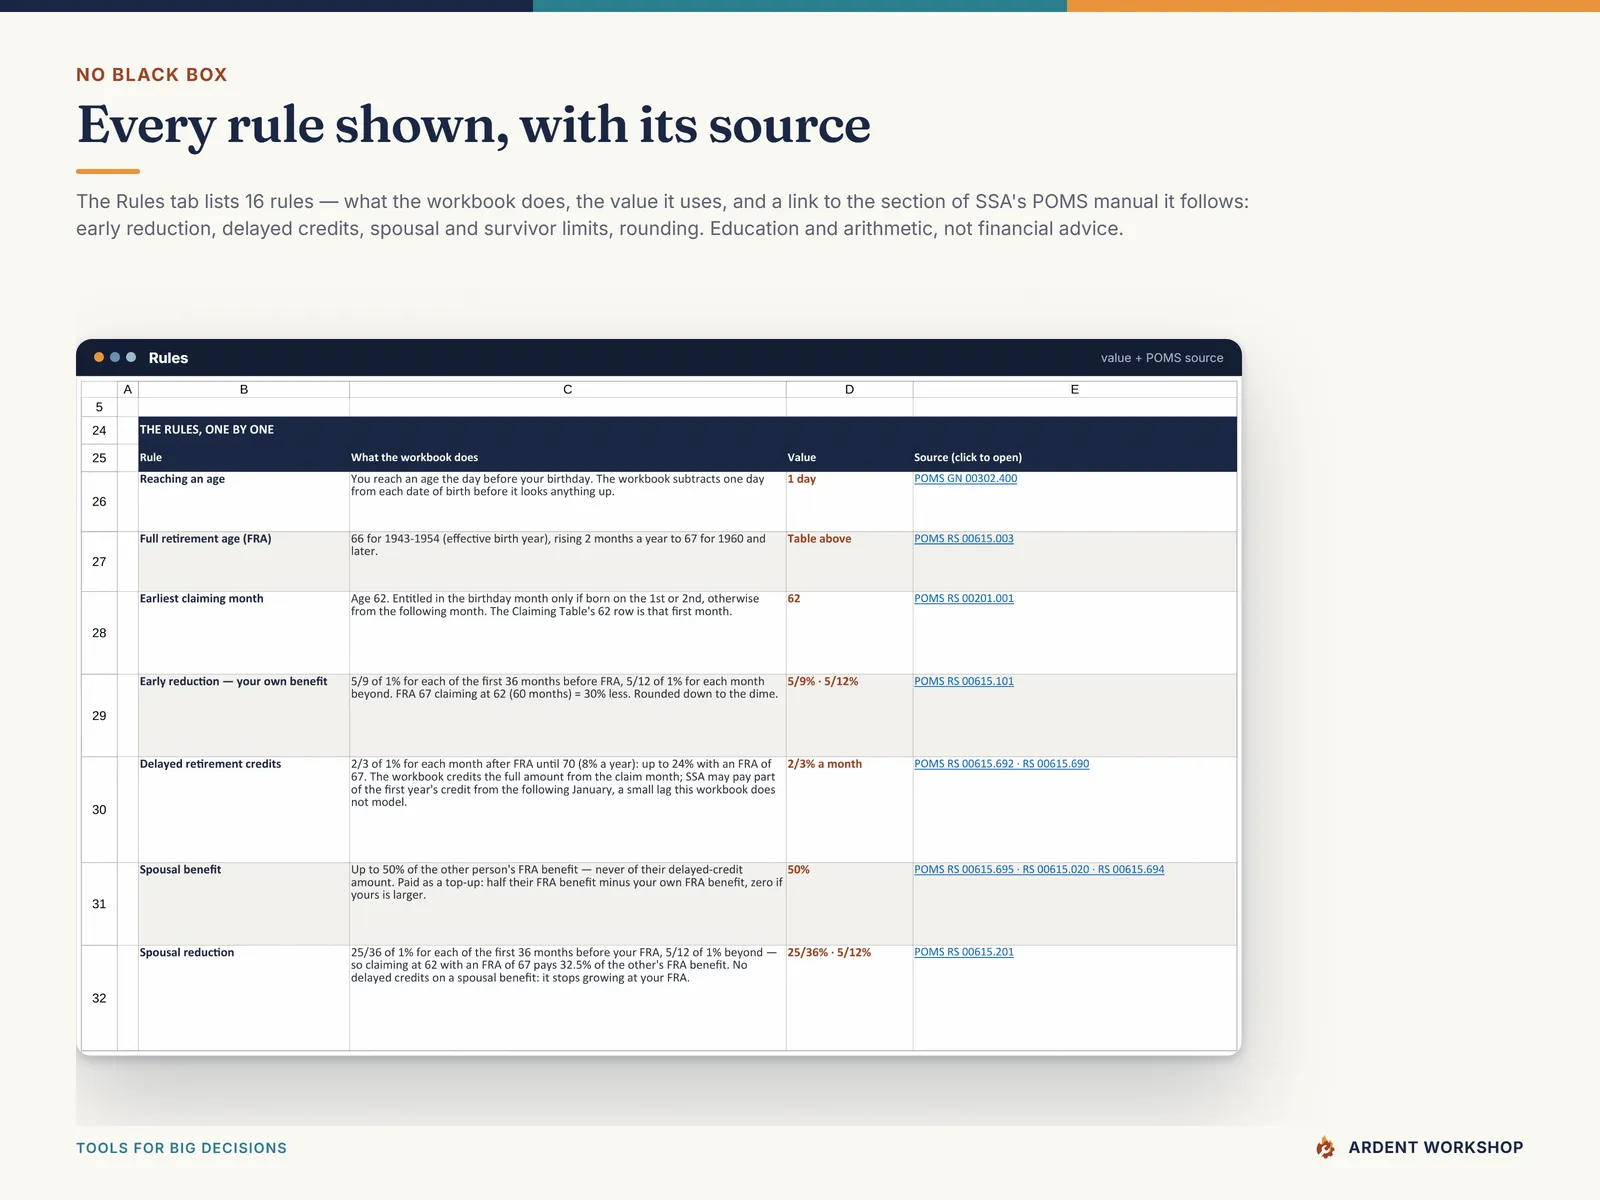Viewport: 1600px width, 1200px height.
Task: Click the '62' value cell
Action: click(x=849, y=633)
